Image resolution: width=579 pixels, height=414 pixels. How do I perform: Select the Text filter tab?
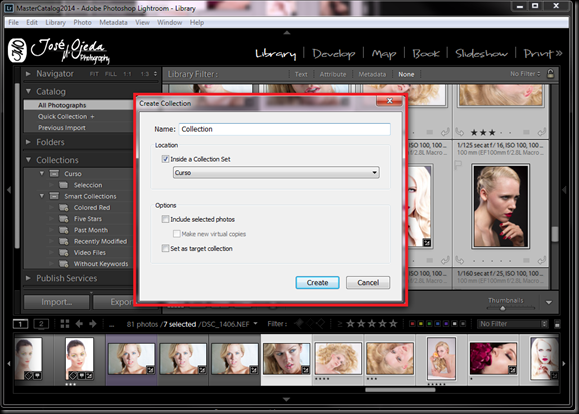coord(301,74)
